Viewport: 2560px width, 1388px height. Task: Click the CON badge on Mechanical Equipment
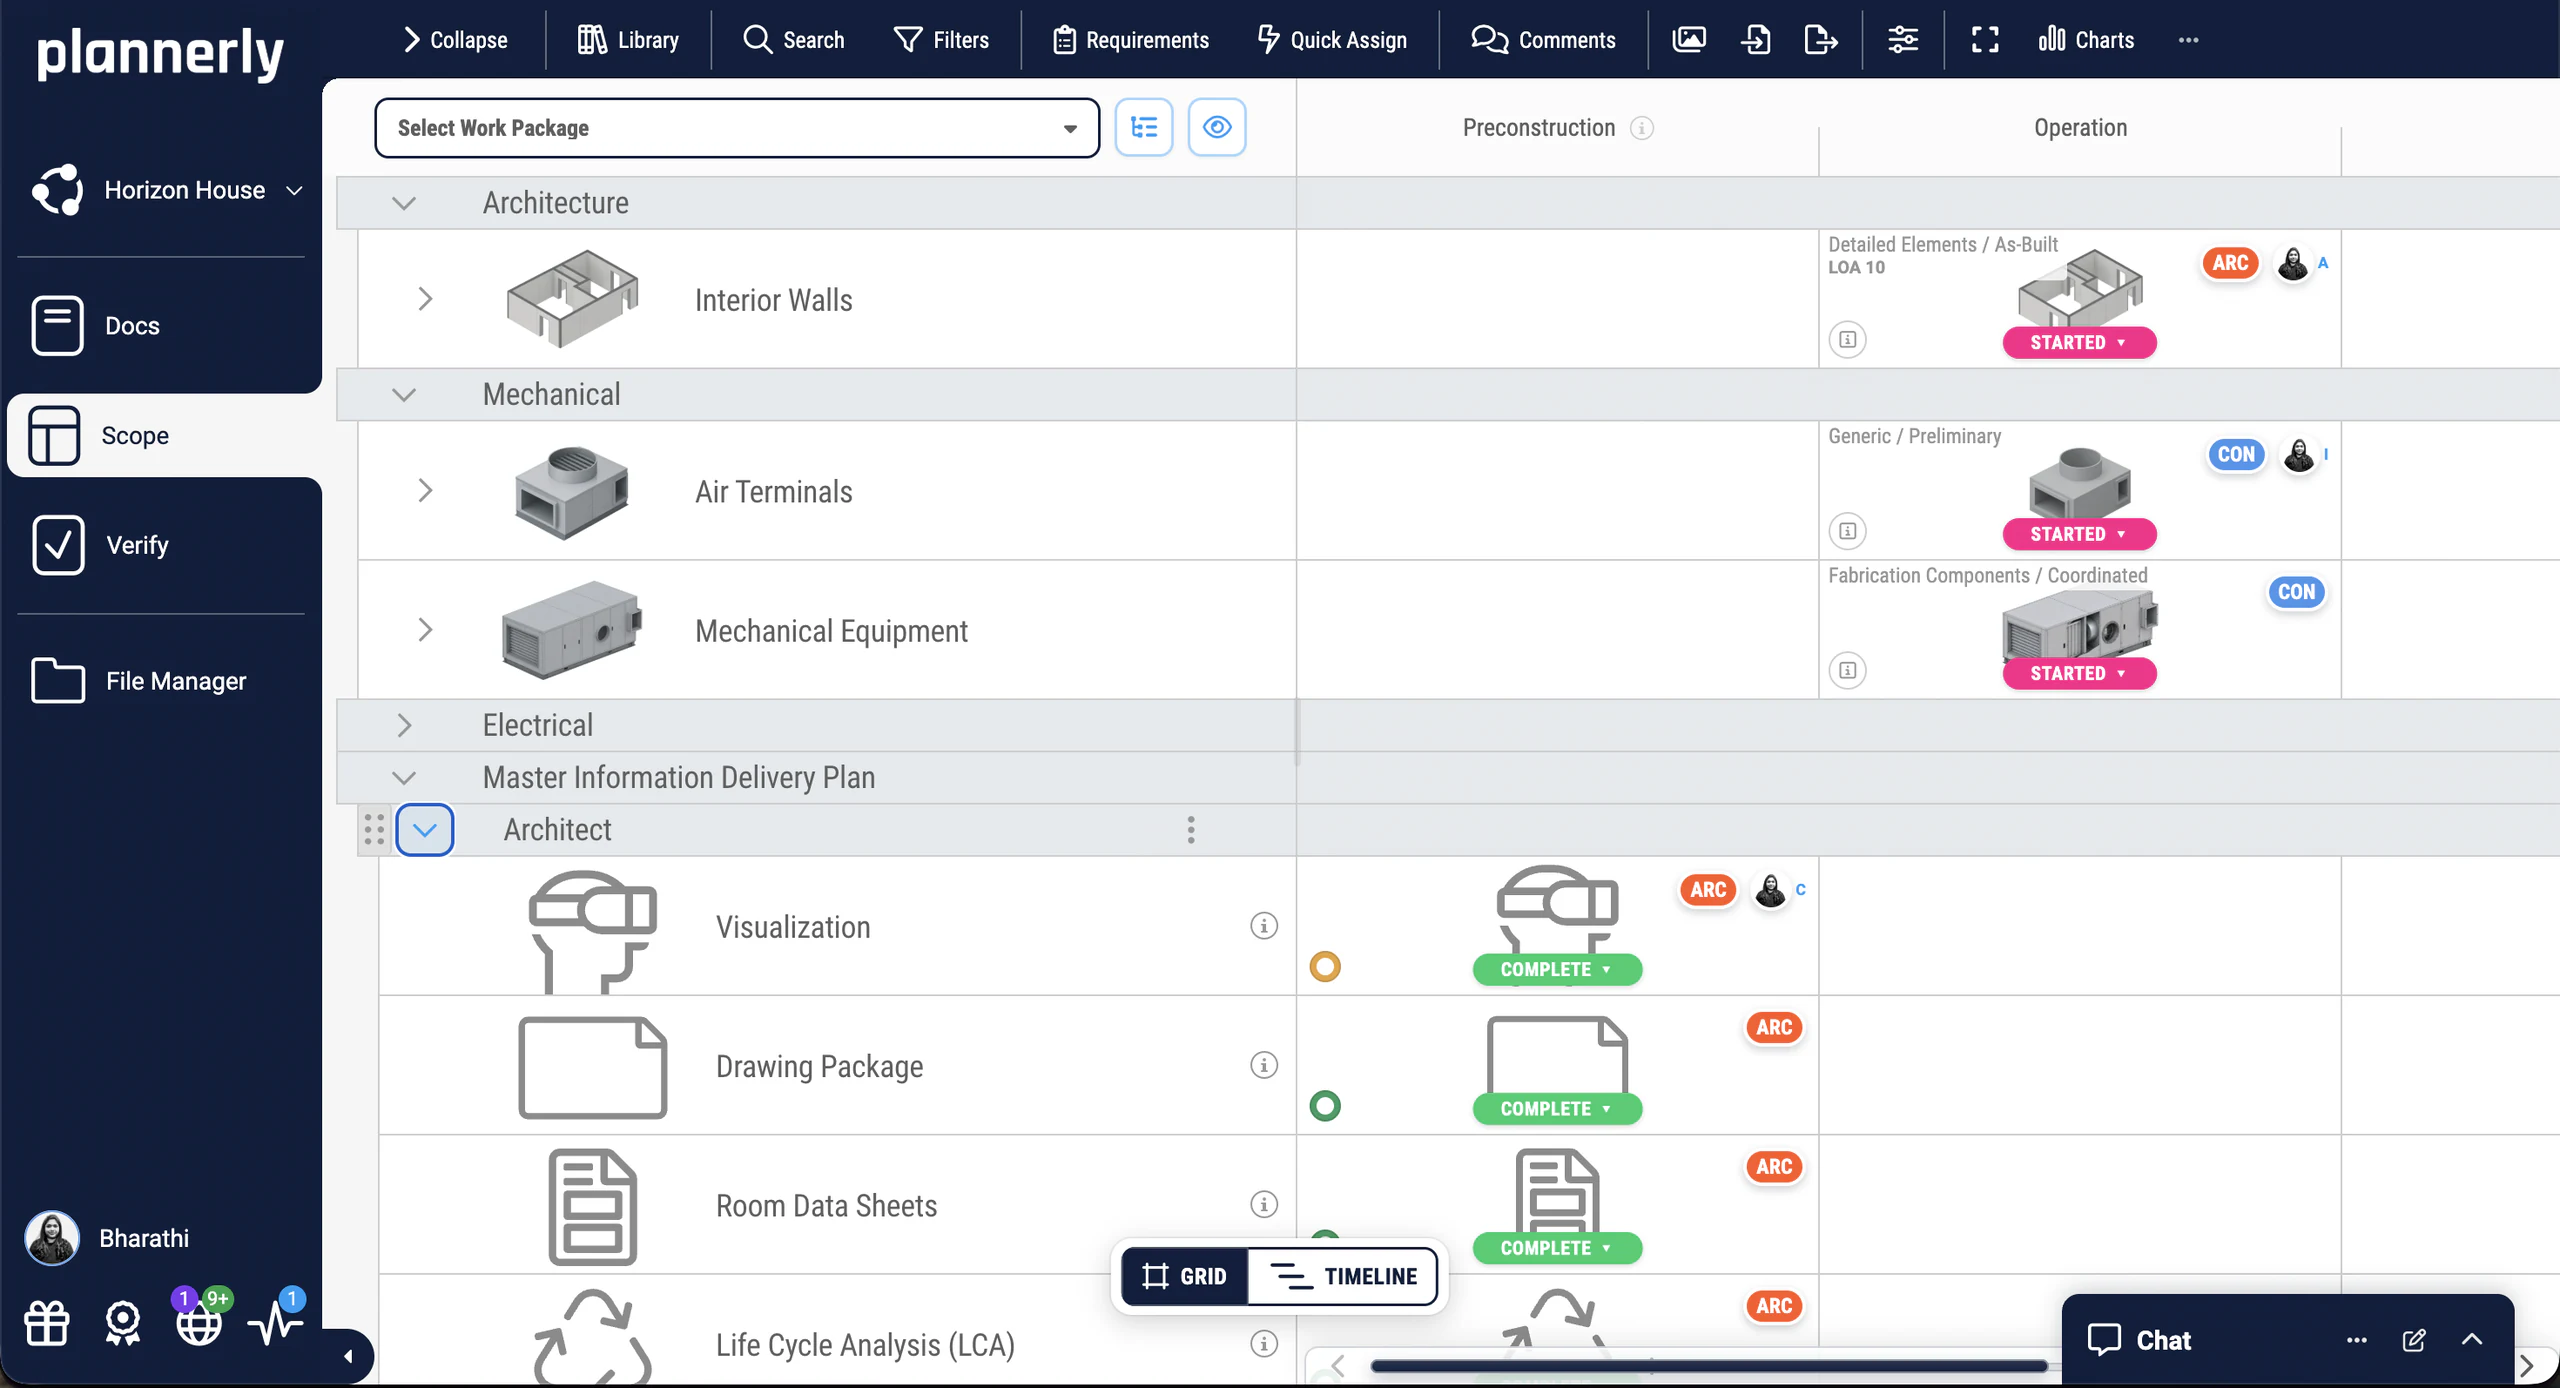(x=2296, y=592)
